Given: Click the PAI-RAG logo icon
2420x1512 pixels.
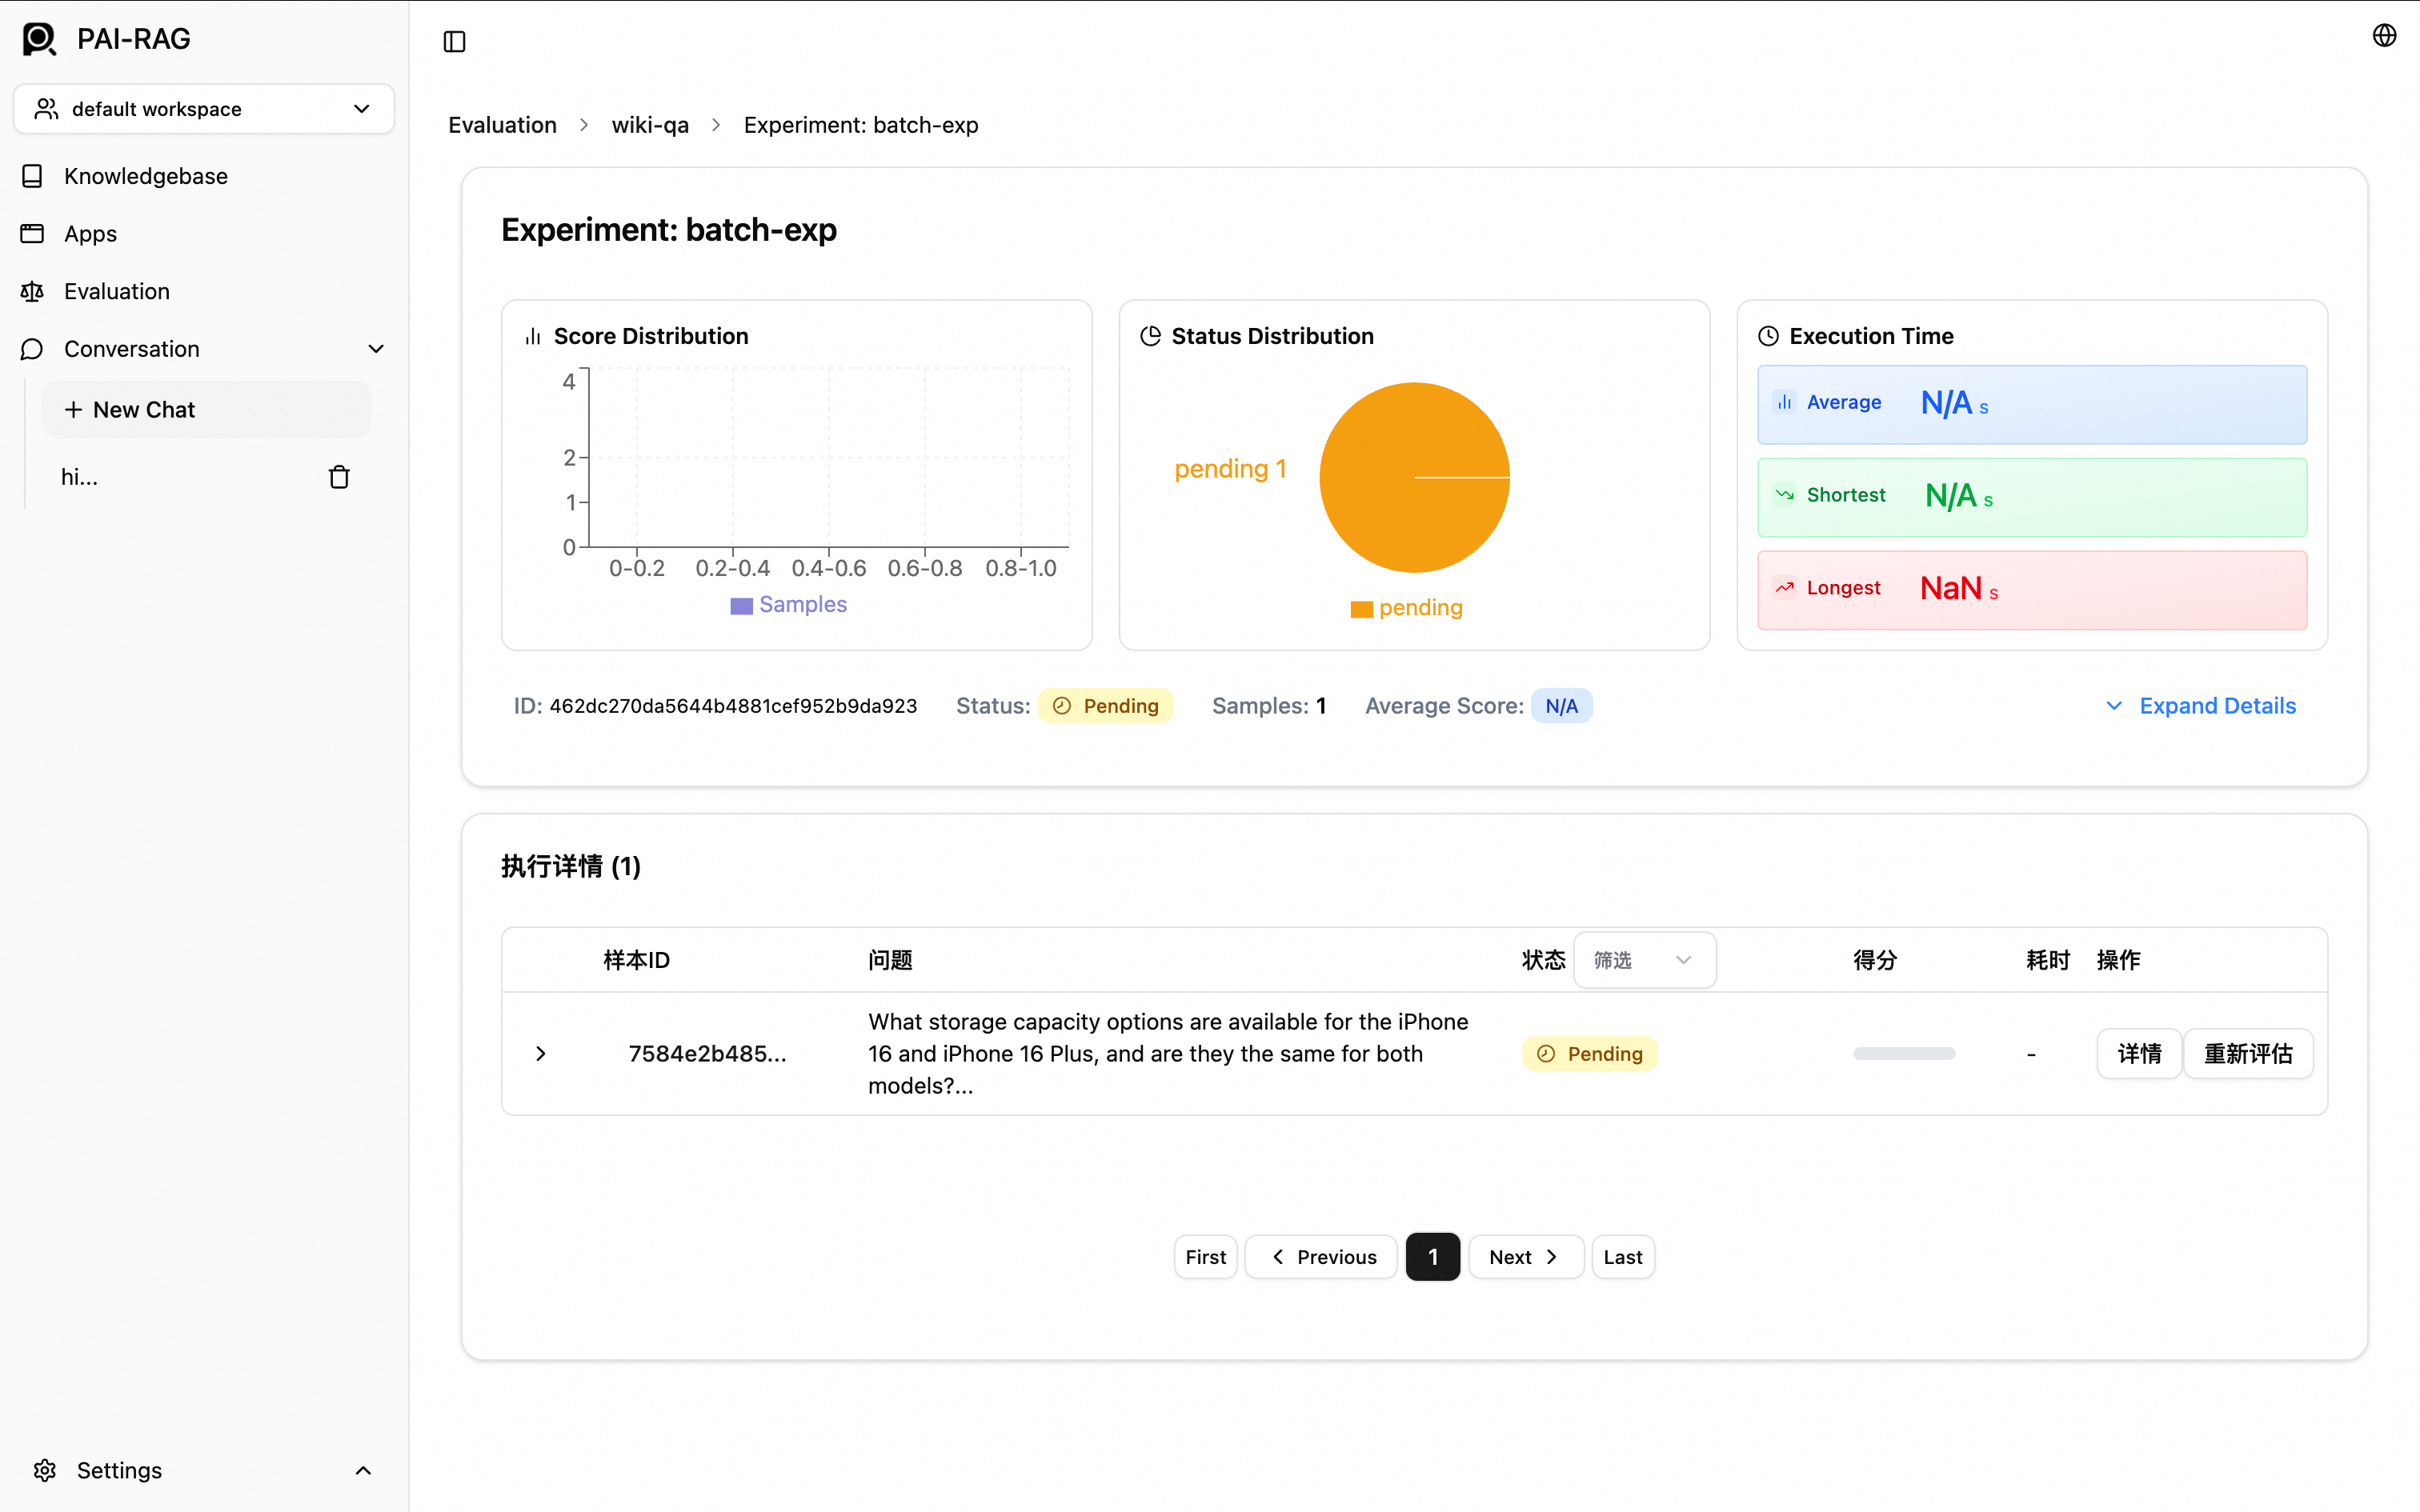Looking at the screenshot, I should [x=39, y=39].
